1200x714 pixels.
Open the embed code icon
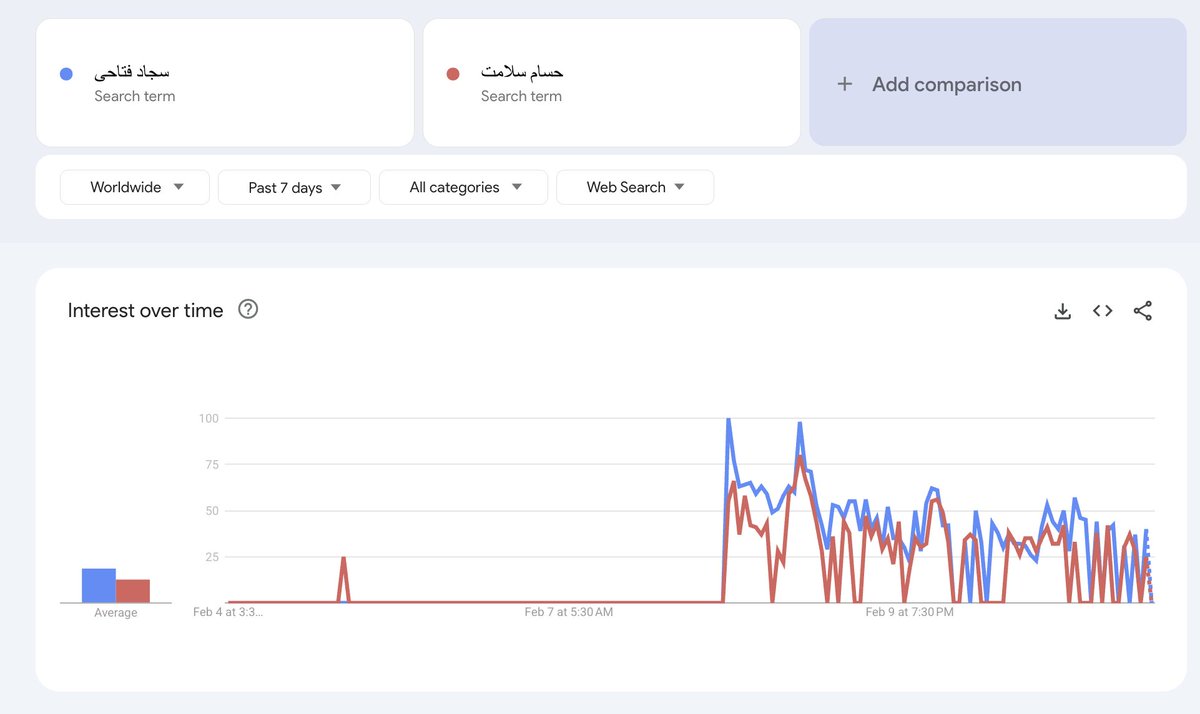(x=1102, y=311)
